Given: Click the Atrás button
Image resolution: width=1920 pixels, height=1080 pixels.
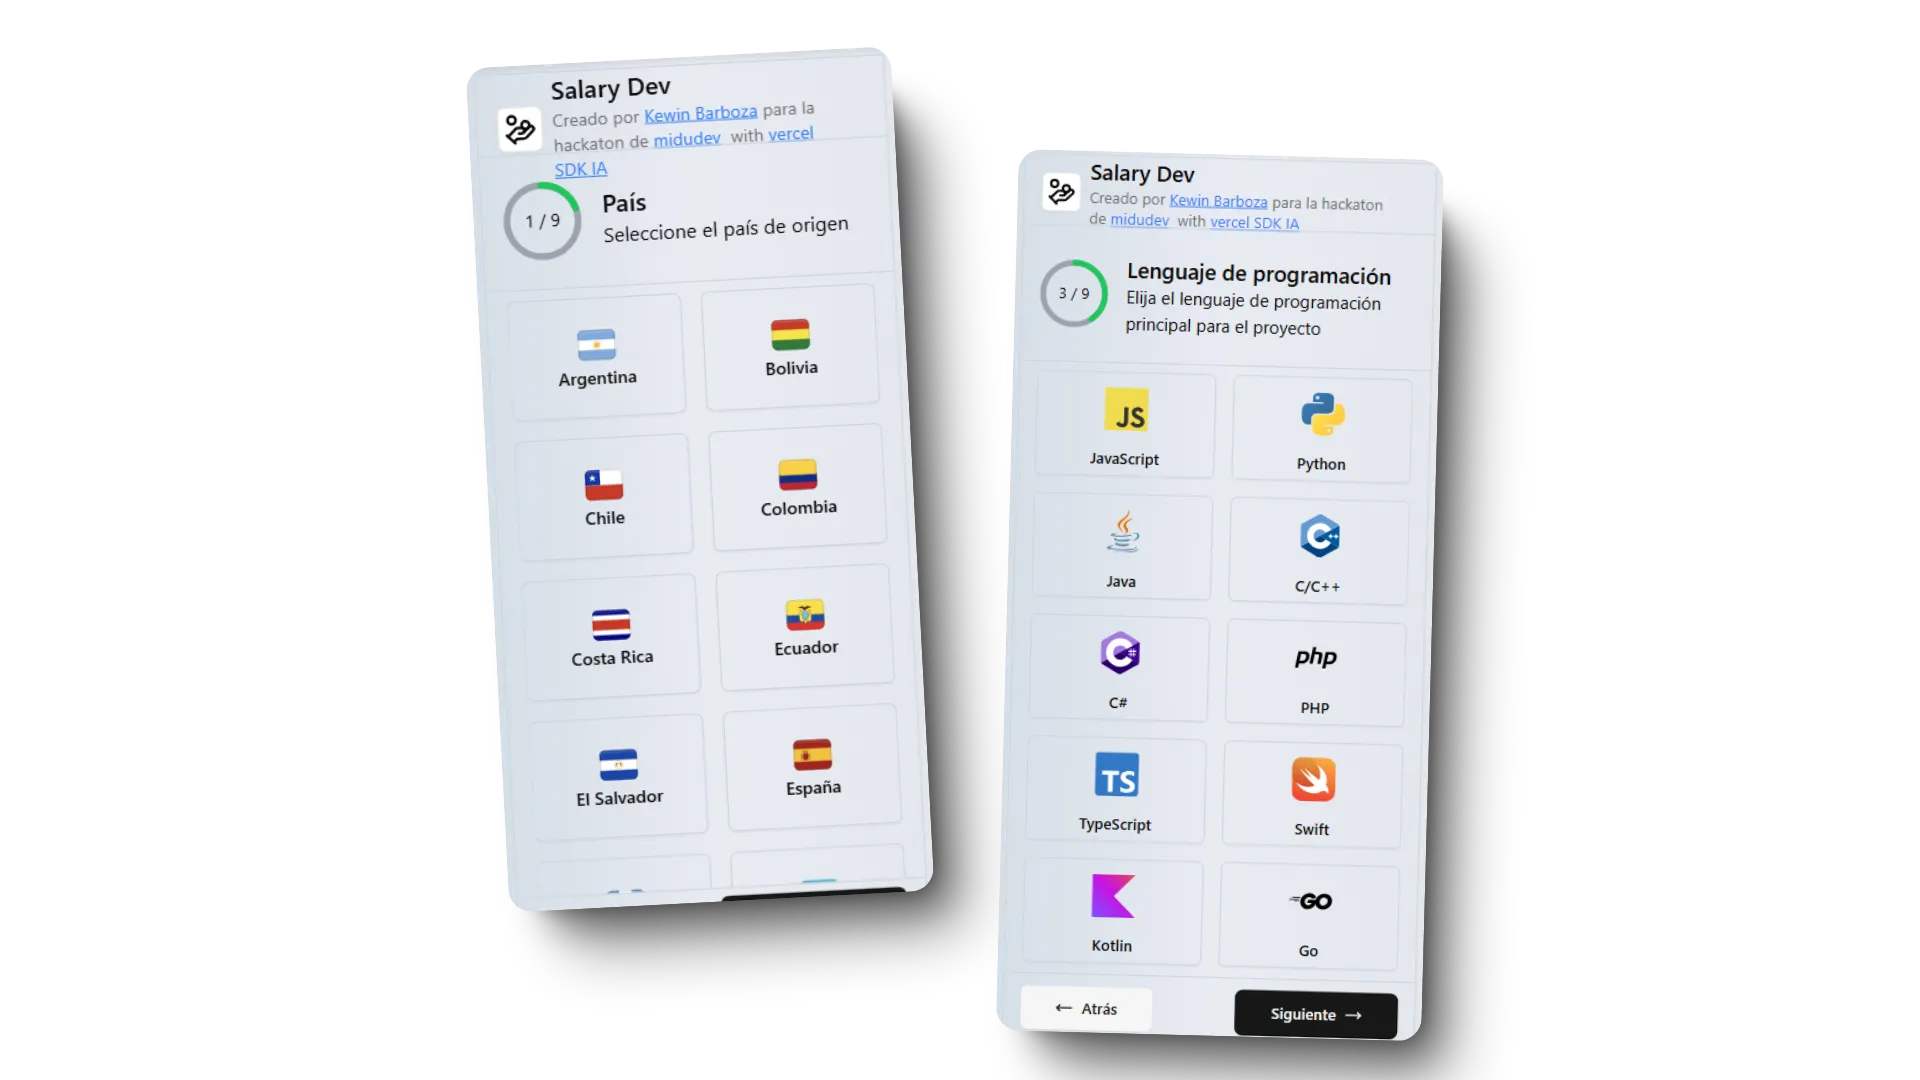Looking at the screenshot, I should coord(1084,1007).
